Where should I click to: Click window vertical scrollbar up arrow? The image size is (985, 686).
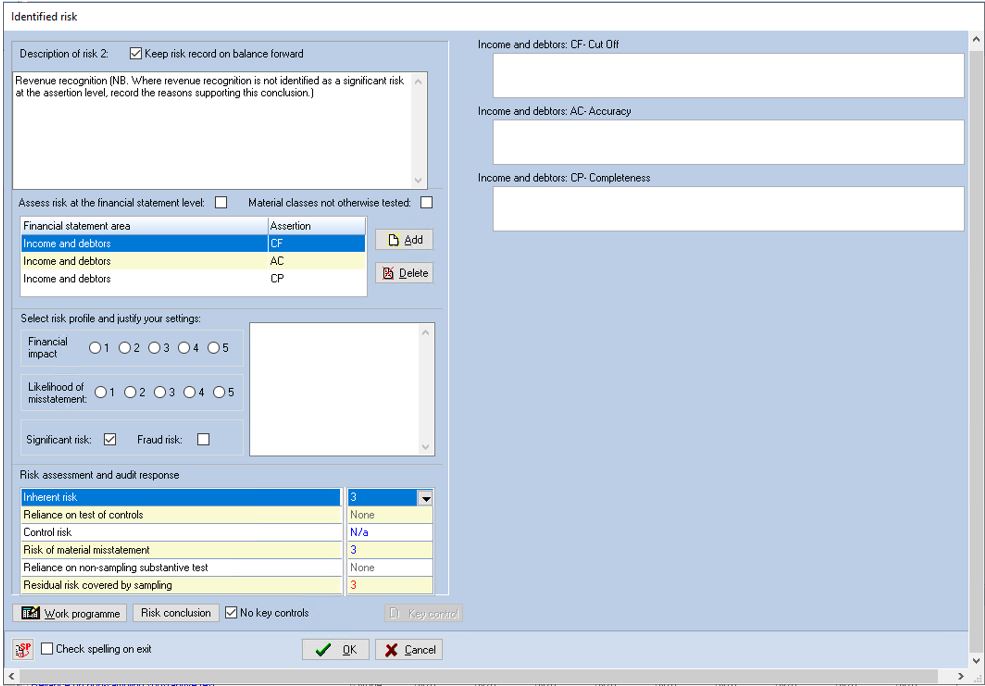tap(977, 40)
